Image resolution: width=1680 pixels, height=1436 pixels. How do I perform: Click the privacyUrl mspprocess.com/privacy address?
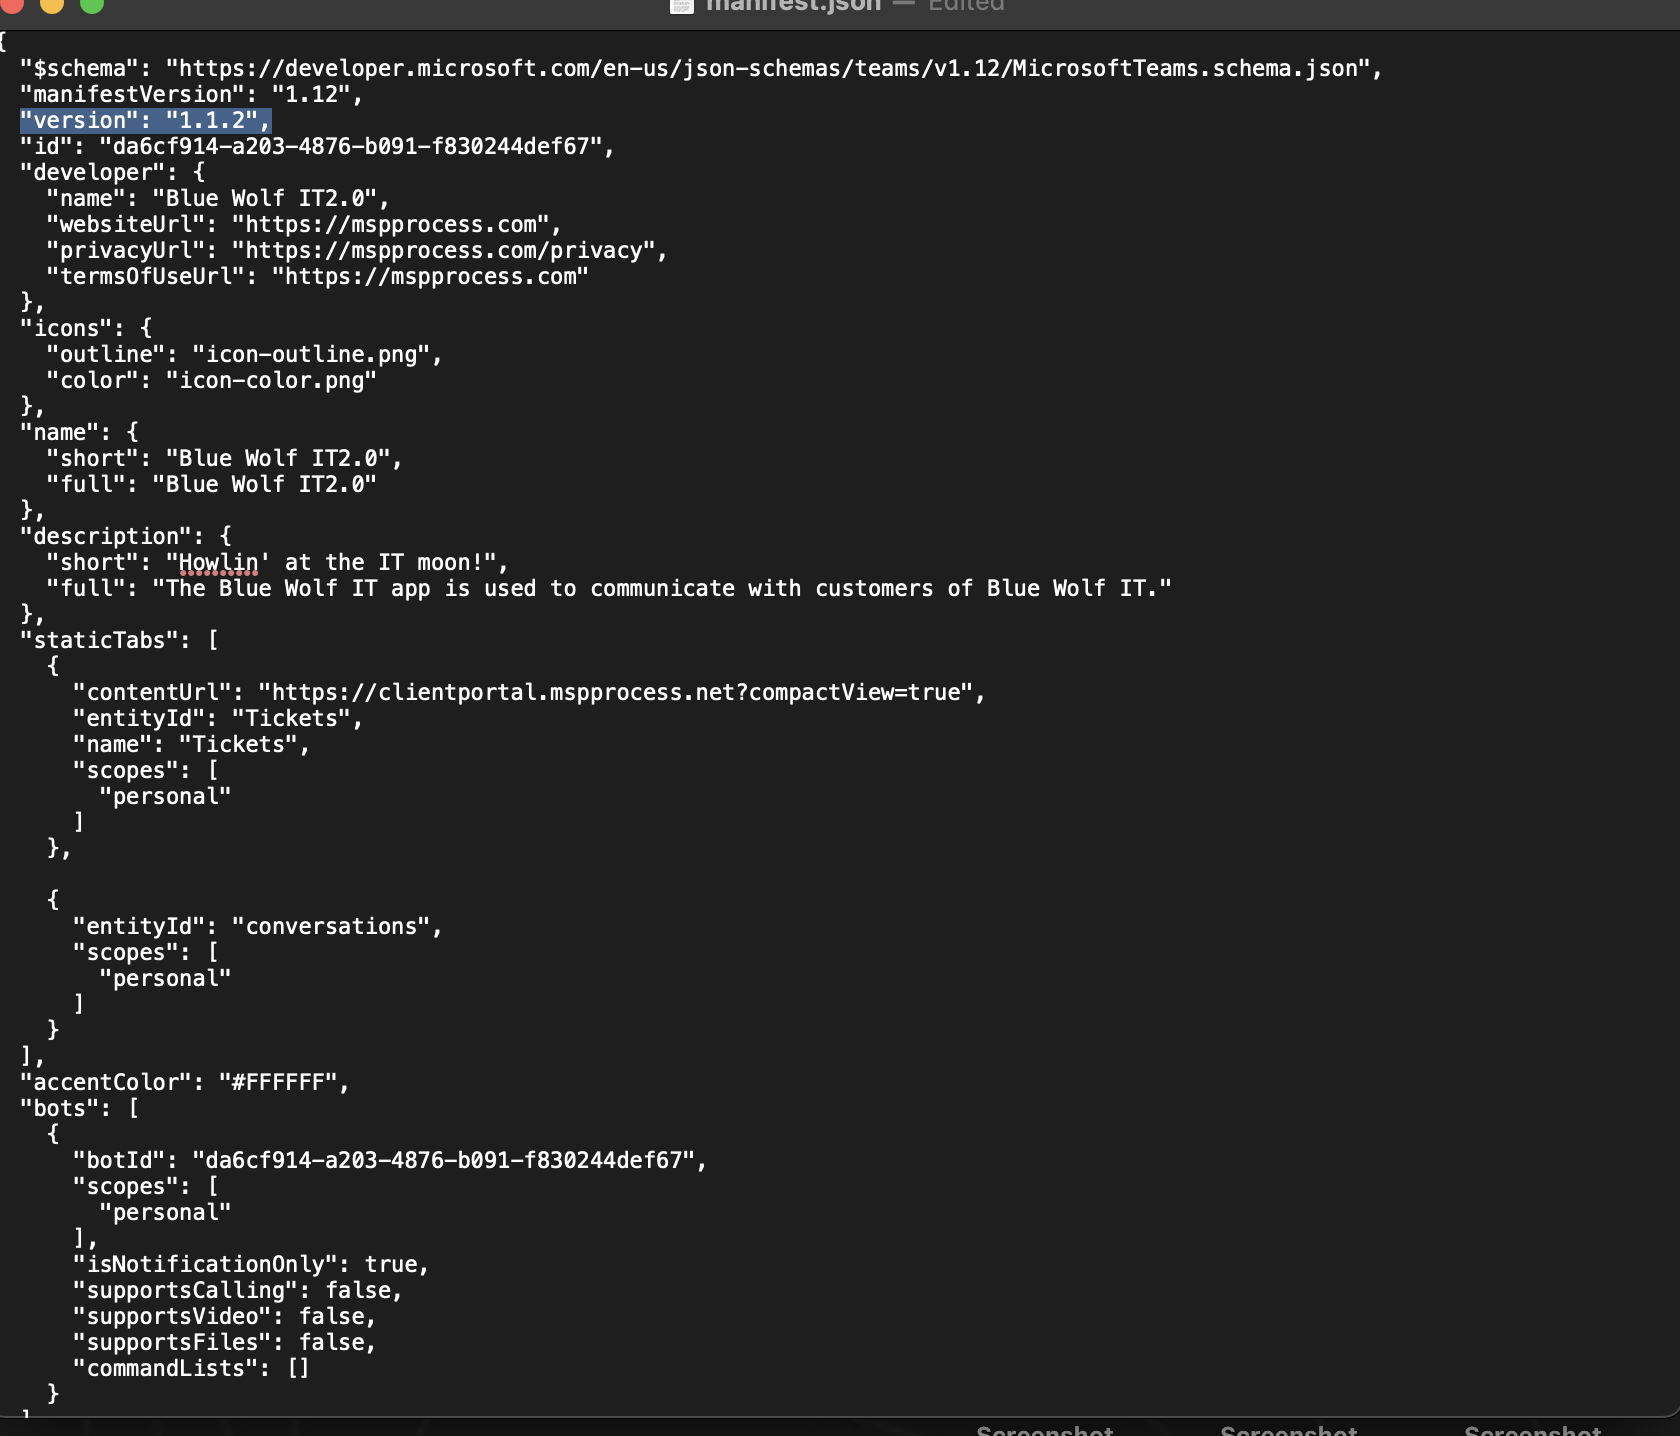click(448, 251)
